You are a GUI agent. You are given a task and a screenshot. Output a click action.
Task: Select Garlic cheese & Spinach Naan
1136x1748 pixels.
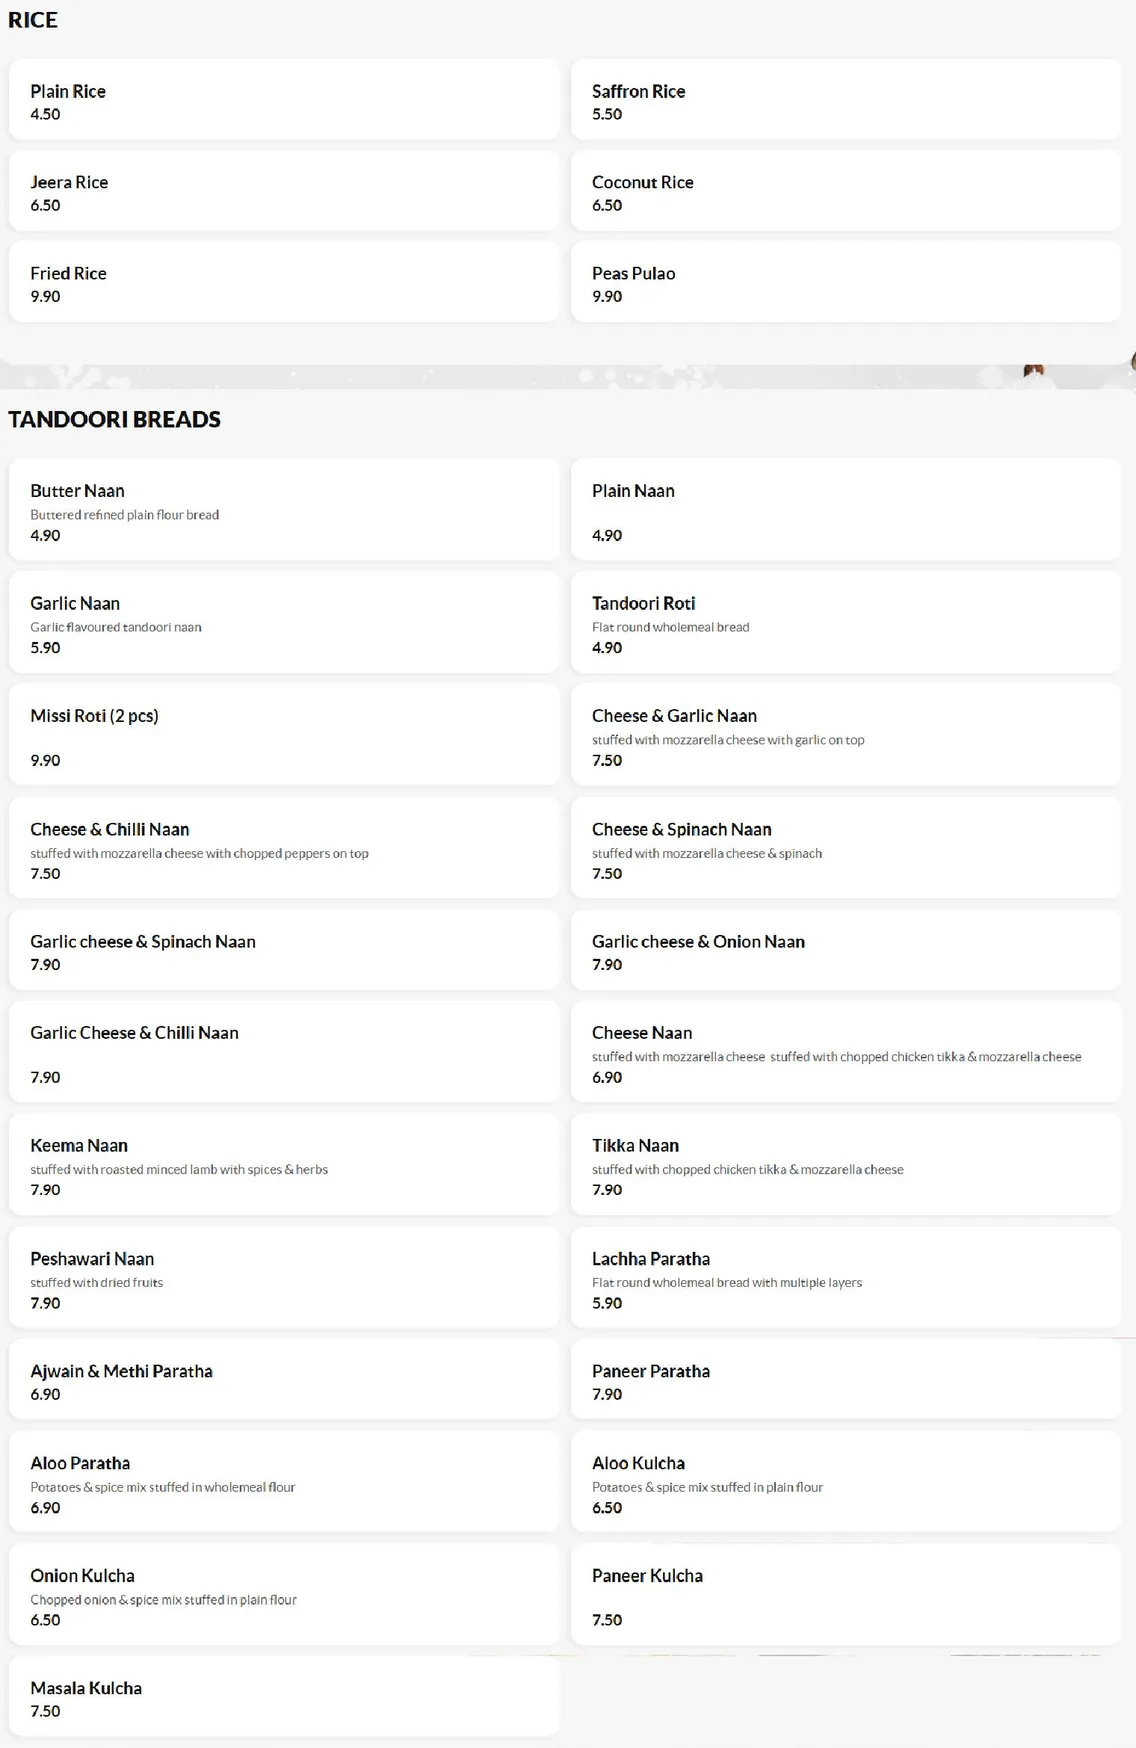pos(284,951)
